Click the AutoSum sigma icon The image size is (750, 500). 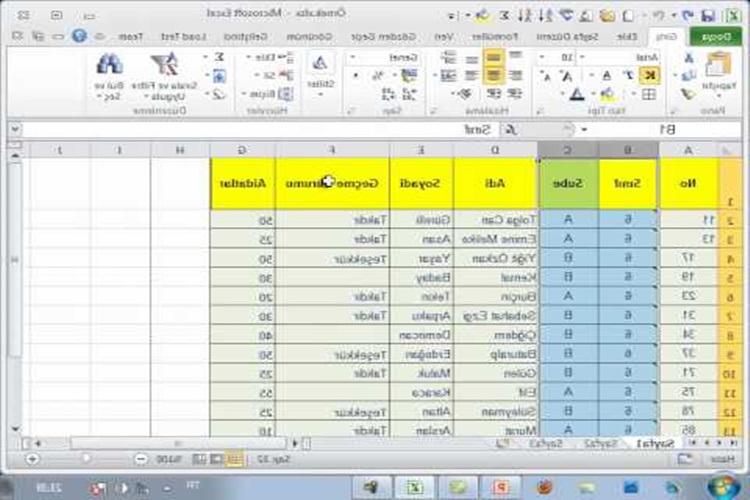click(219, 57)
